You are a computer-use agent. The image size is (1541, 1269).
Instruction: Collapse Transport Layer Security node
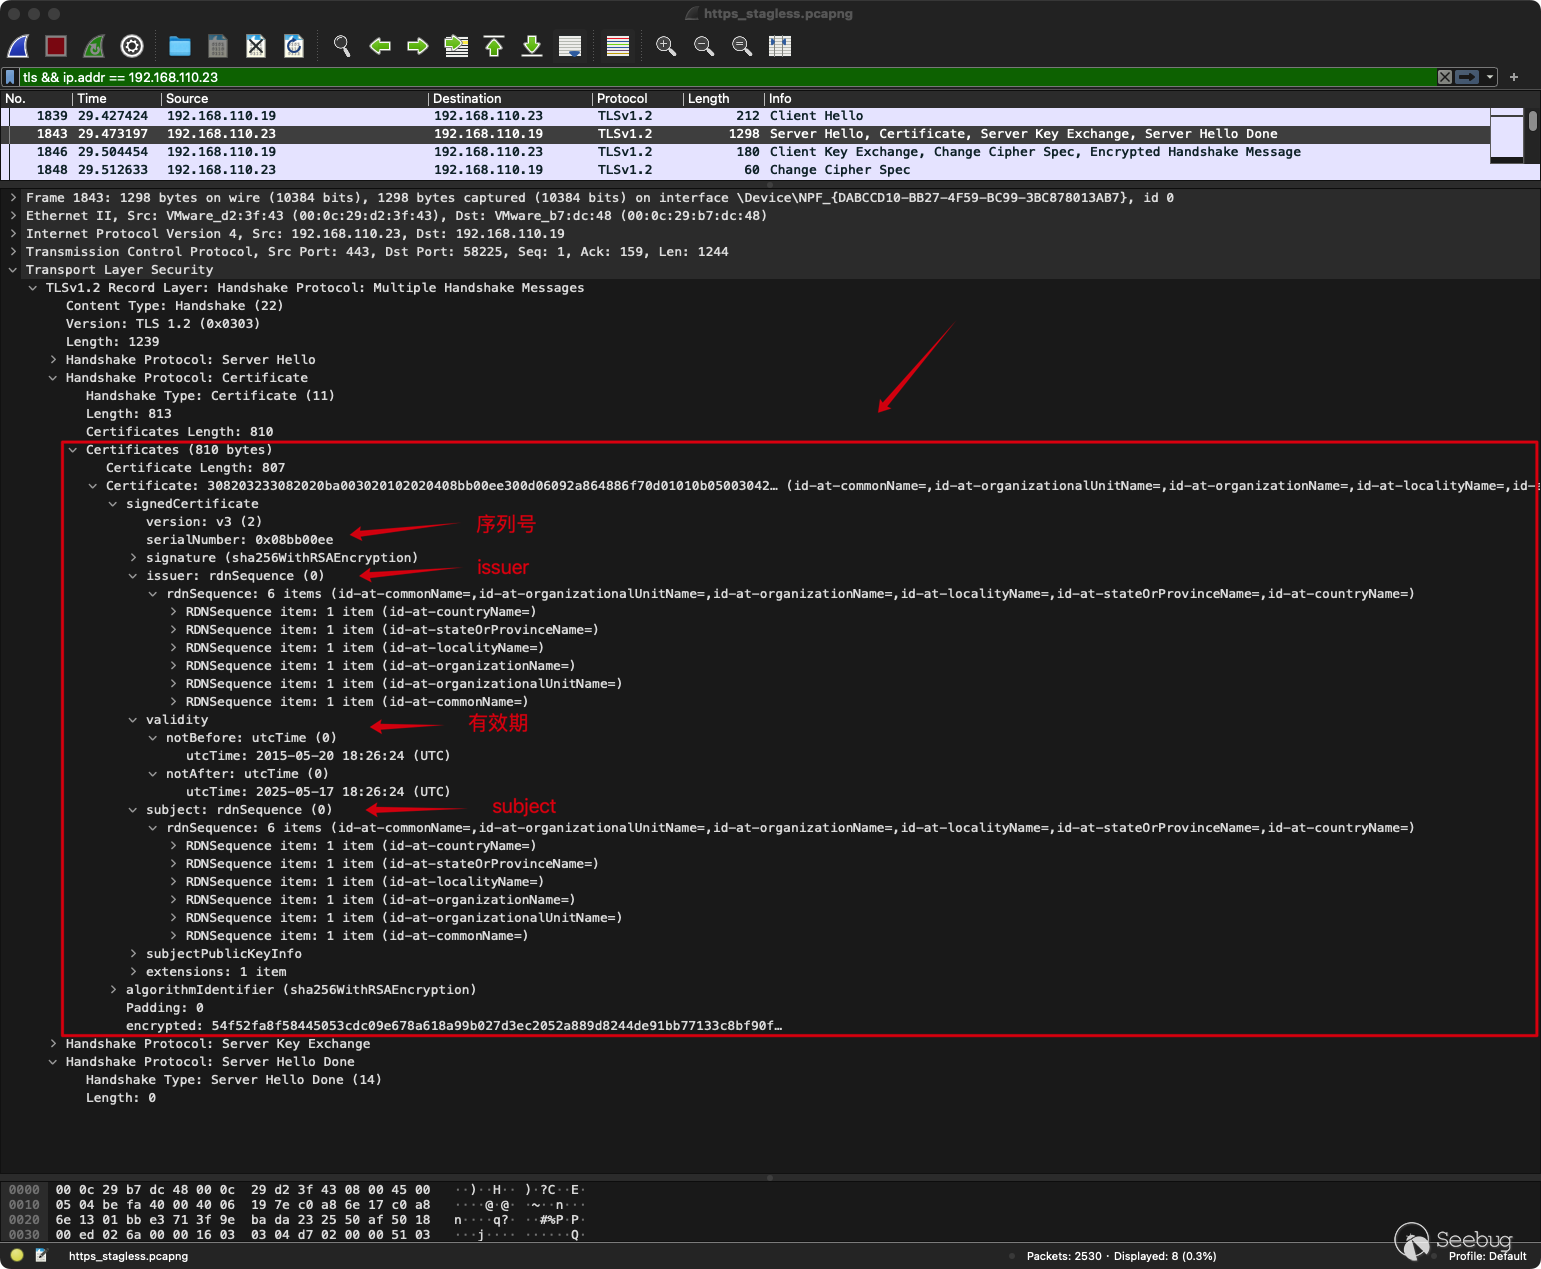13,270
